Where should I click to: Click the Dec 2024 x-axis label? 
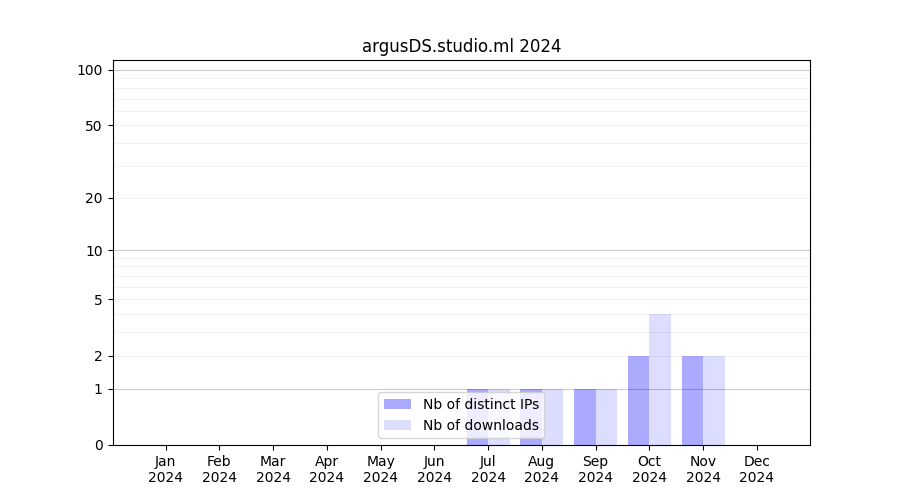[x=757, y=469]
